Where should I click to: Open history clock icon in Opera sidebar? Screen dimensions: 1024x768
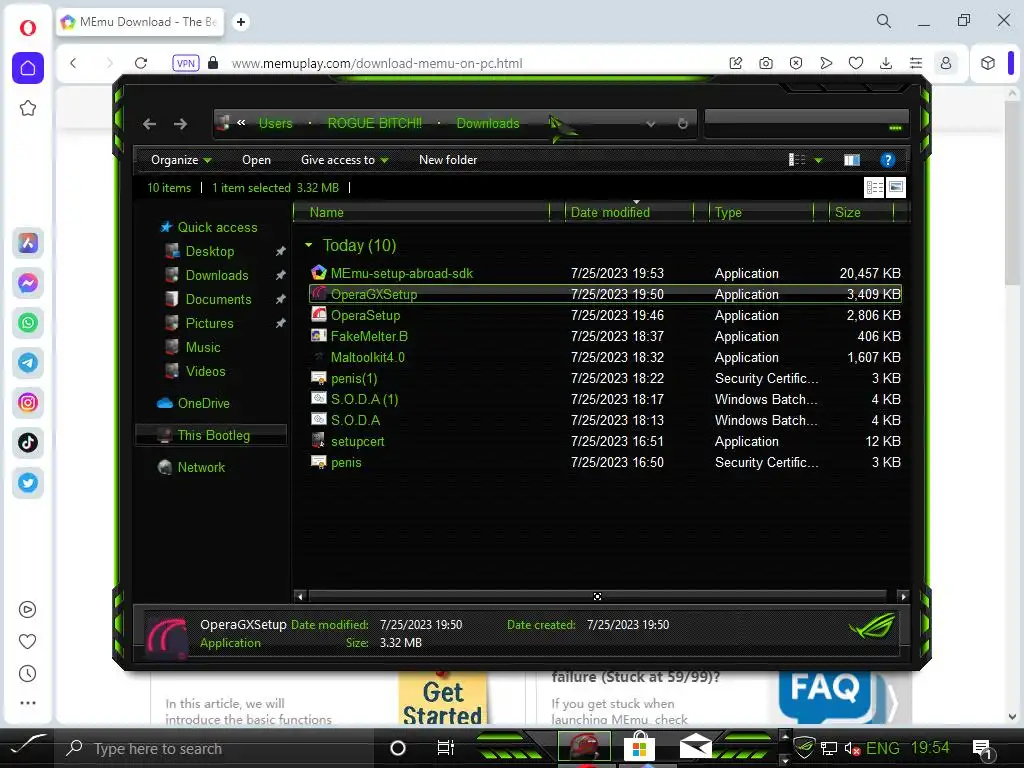(27, 673)
